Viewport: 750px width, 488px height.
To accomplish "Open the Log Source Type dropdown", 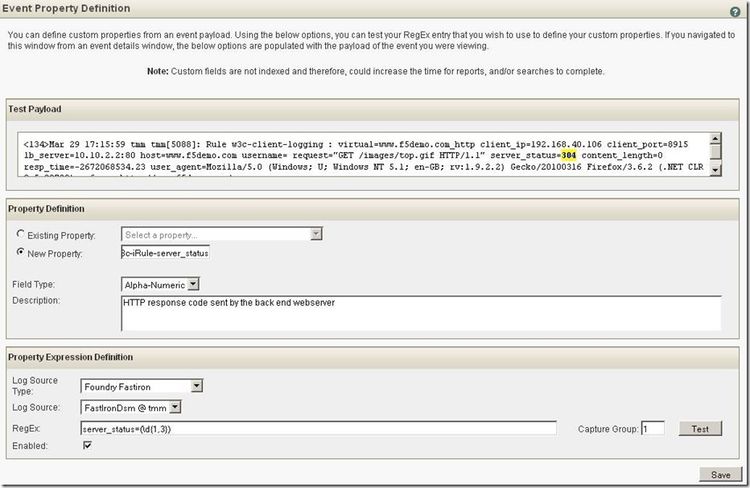I will pos(142,386).
